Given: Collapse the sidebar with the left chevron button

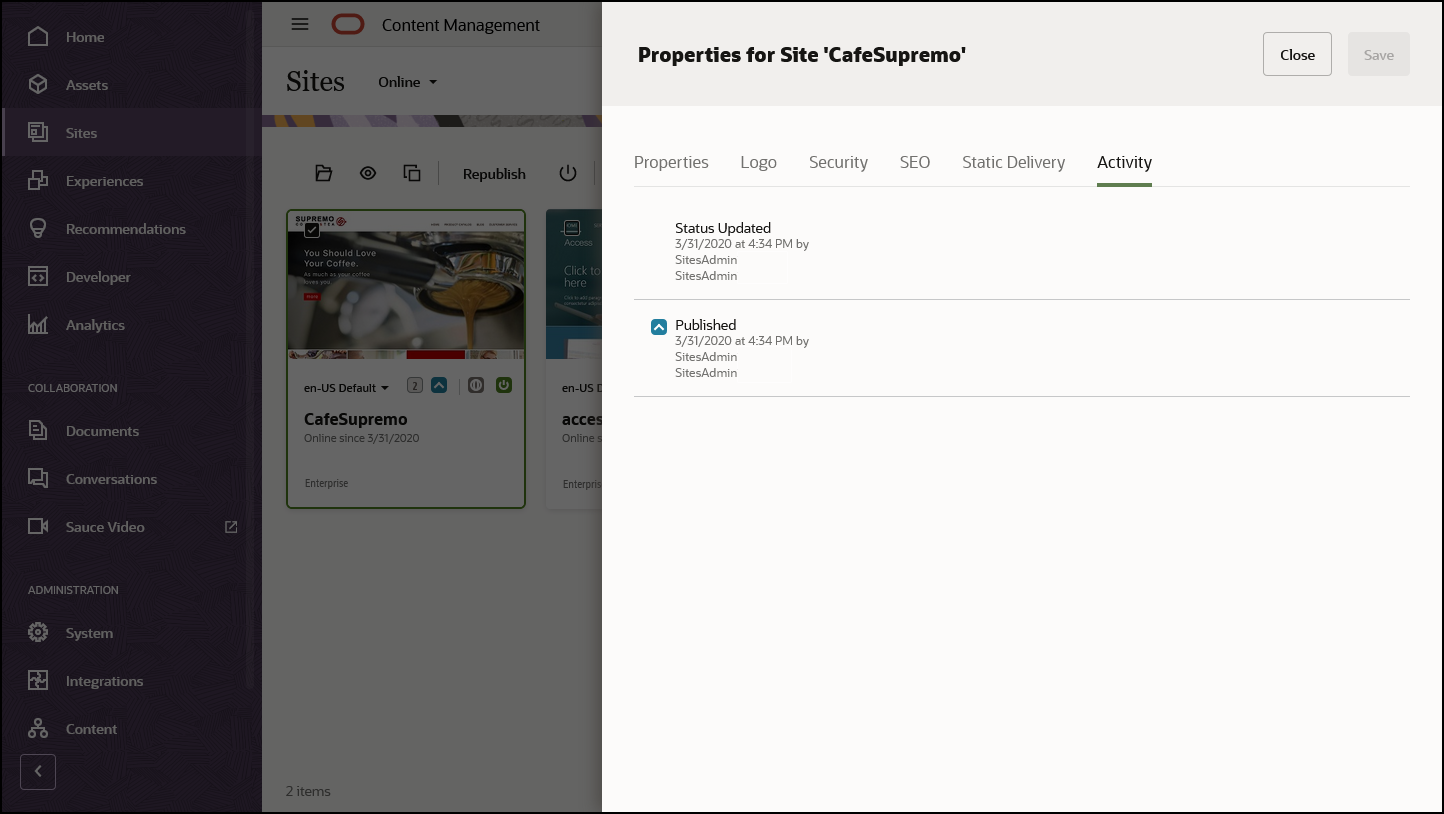Looking at the screenshot, I should point(38,772).
